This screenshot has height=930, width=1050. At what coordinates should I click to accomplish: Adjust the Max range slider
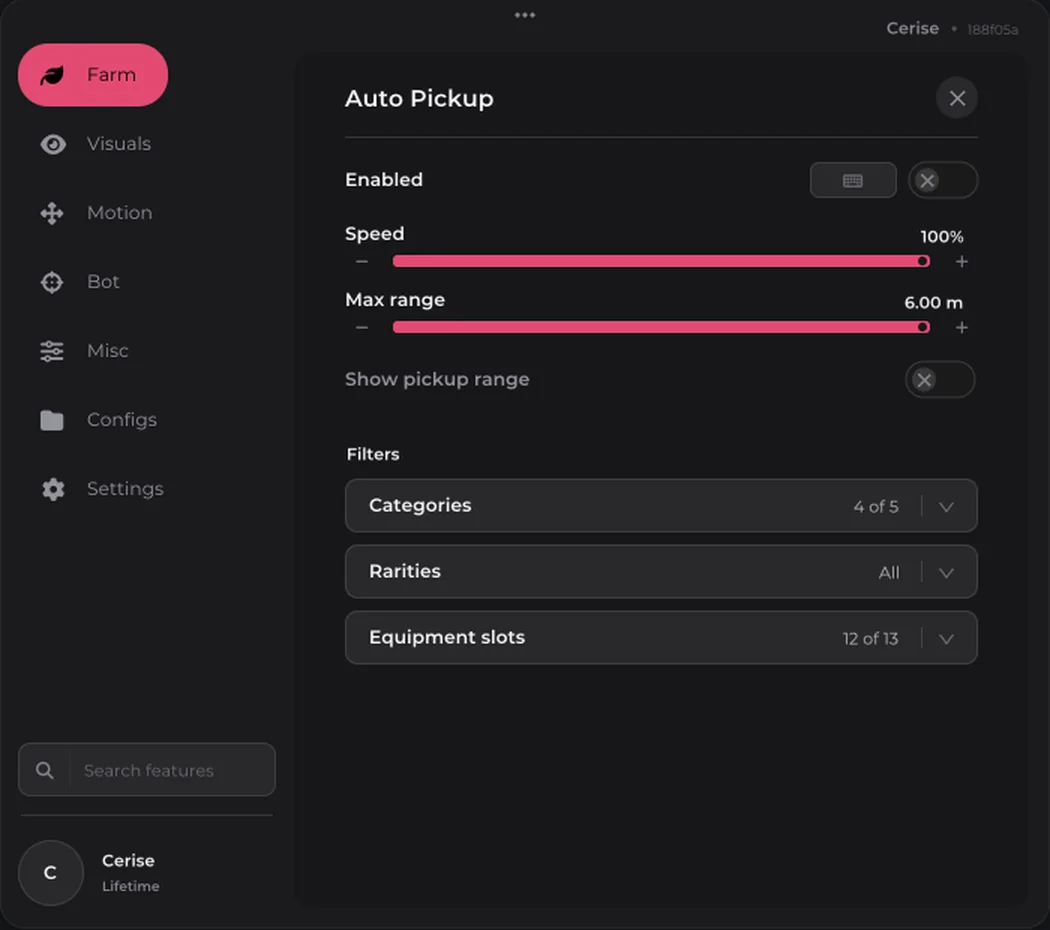coord(661,327)
